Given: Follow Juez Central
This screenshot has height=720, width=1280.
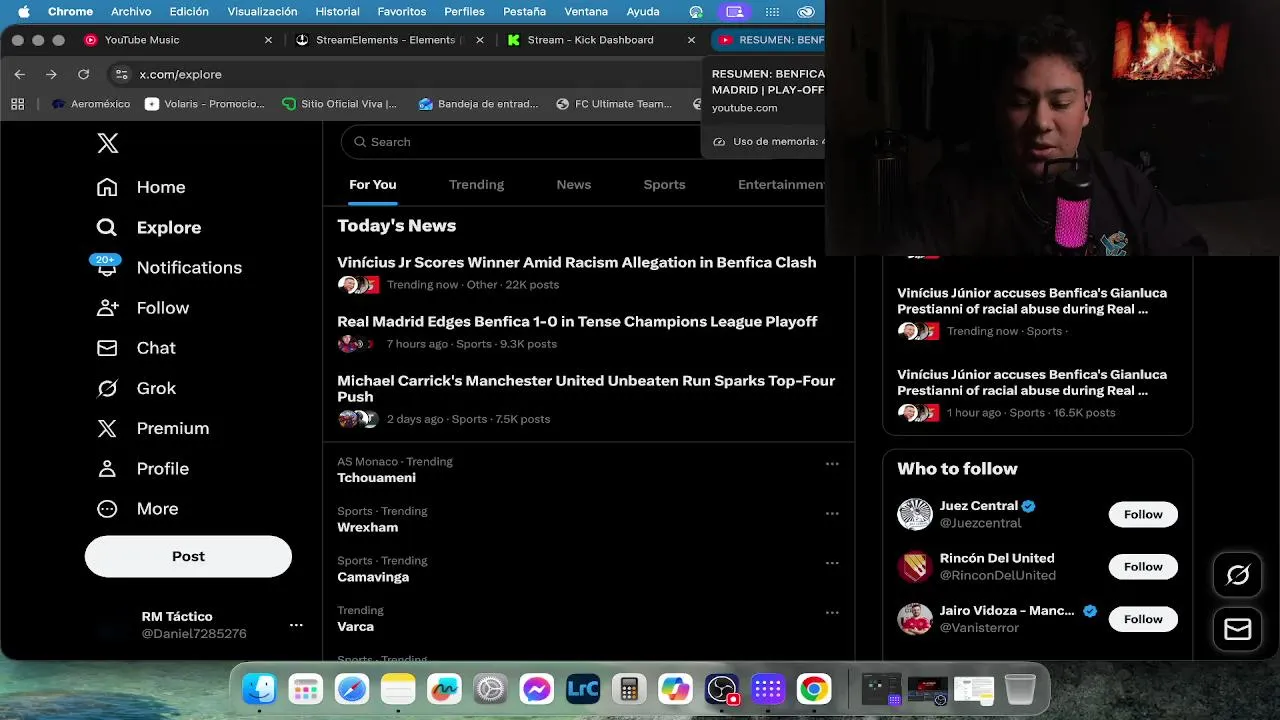Looking at the screenshot, I should (x=1143, y=514).
